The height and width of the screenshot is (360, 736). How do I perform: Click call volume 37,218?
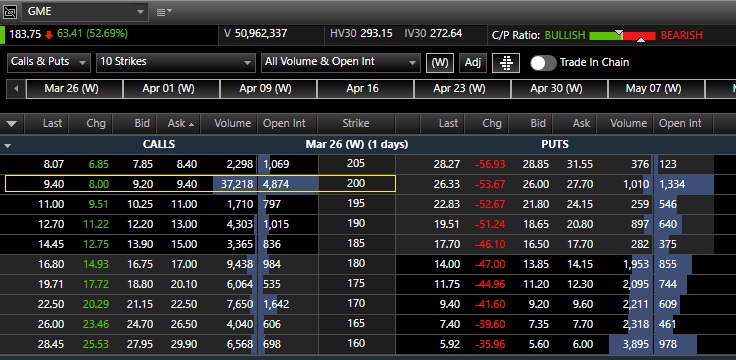237,184
